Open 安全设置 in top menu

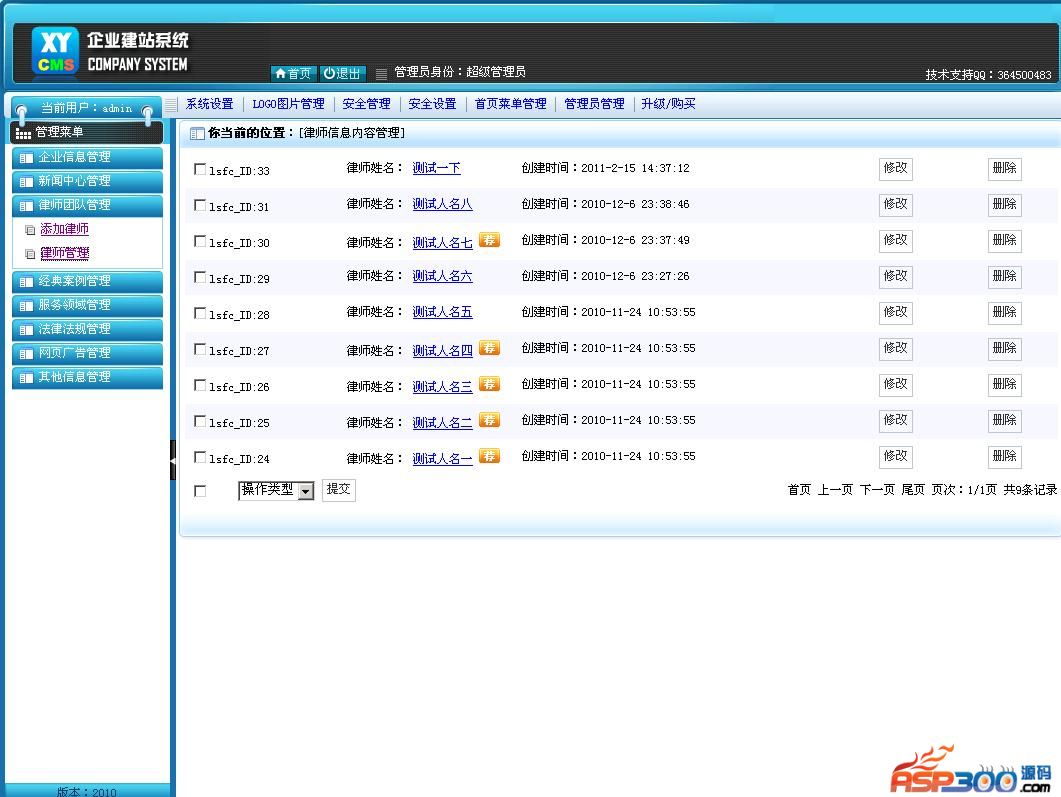pos(432,104)
